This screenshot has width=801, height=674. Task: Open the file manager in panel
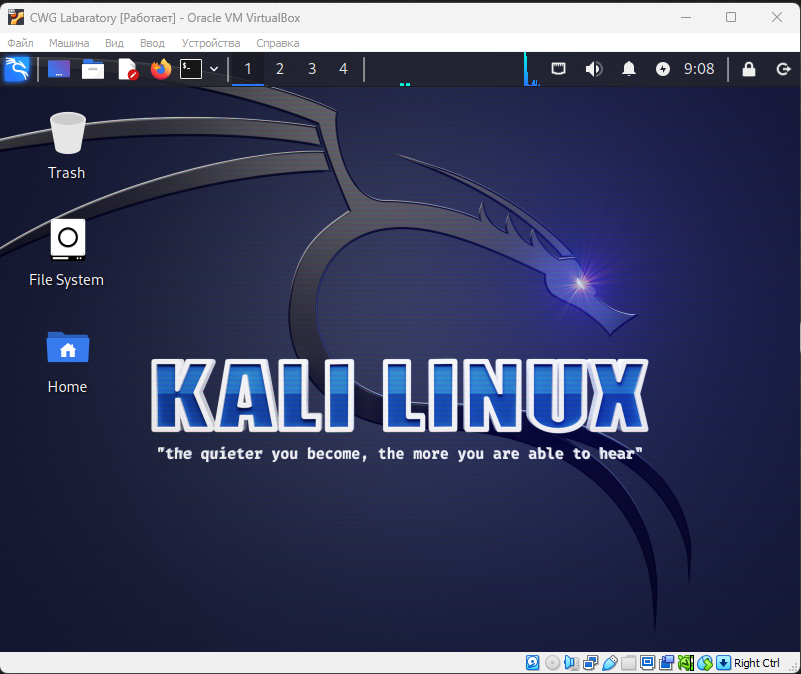tap(93, 69)
